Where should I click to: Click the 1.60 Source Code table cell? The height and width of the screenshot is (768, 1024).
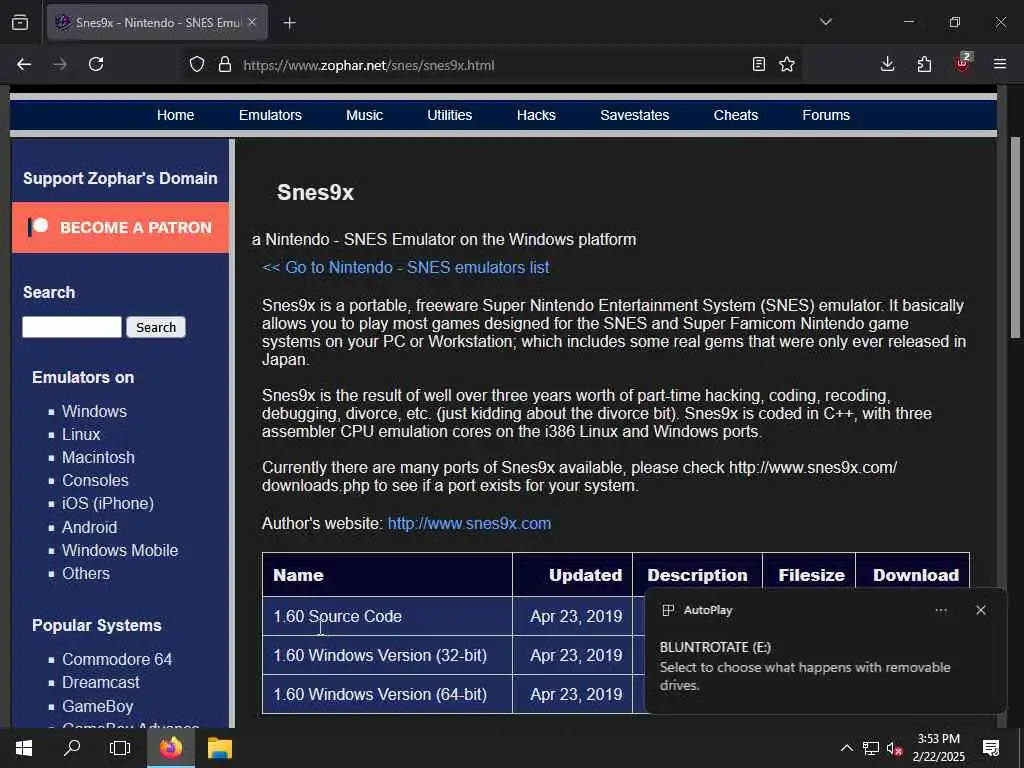[x=387, y=616]
